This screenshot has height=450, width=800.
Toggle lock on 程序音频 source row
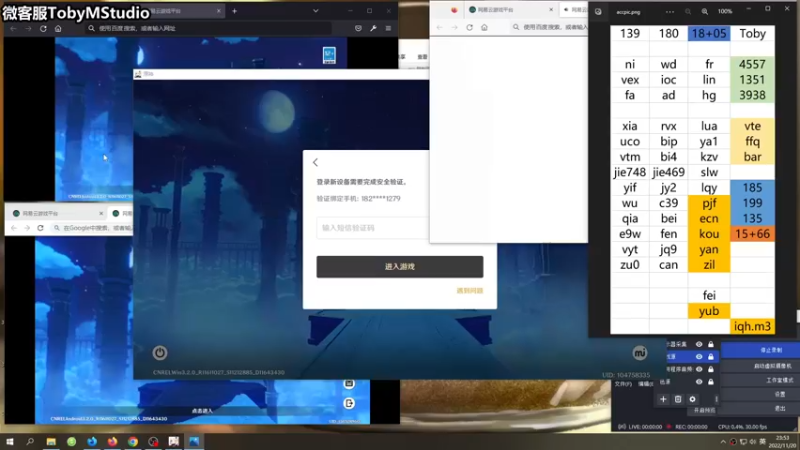coord(711,369)
